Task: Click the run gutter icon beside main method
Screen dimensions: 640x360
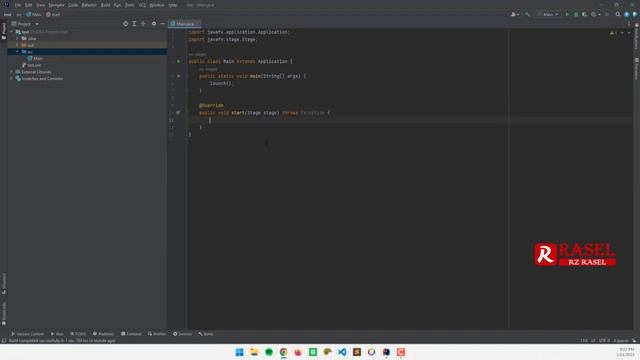Action: tap(178, 76)
